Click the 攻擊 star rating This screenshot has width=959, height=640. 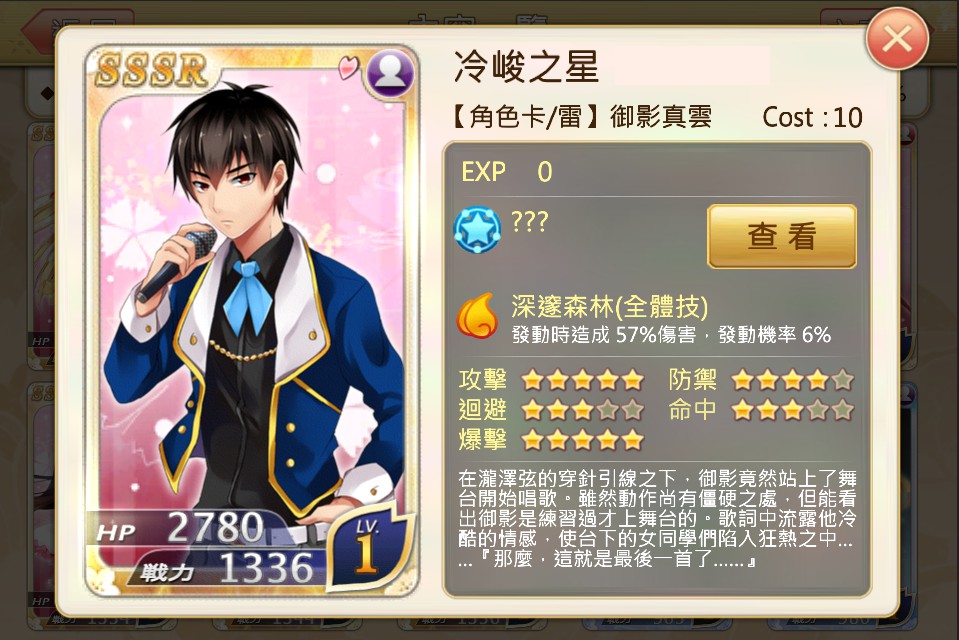(582, 380)
